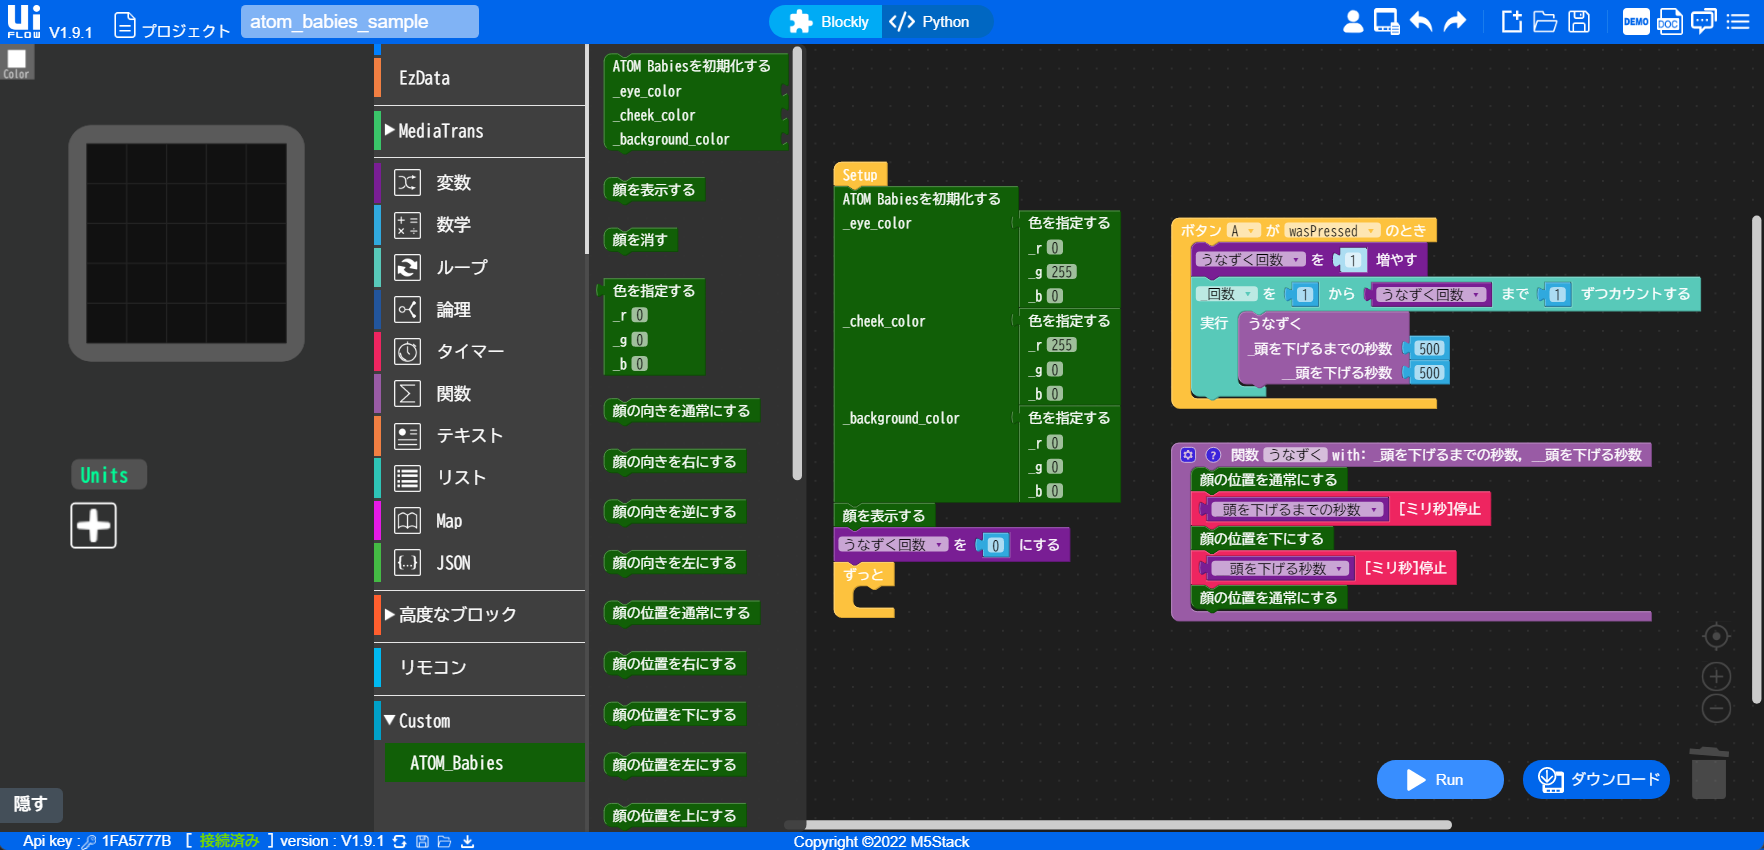Open the テキスト (Text) category
This screenshot has width=1764, height=850.
pos(480,436)
